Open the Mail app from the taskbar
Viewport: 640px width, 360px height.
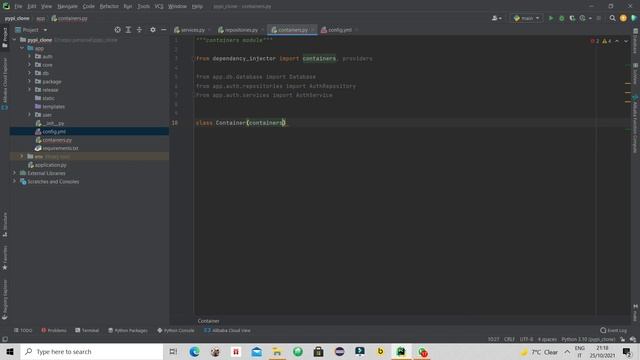pyautogui.click(x=256, y=351)
